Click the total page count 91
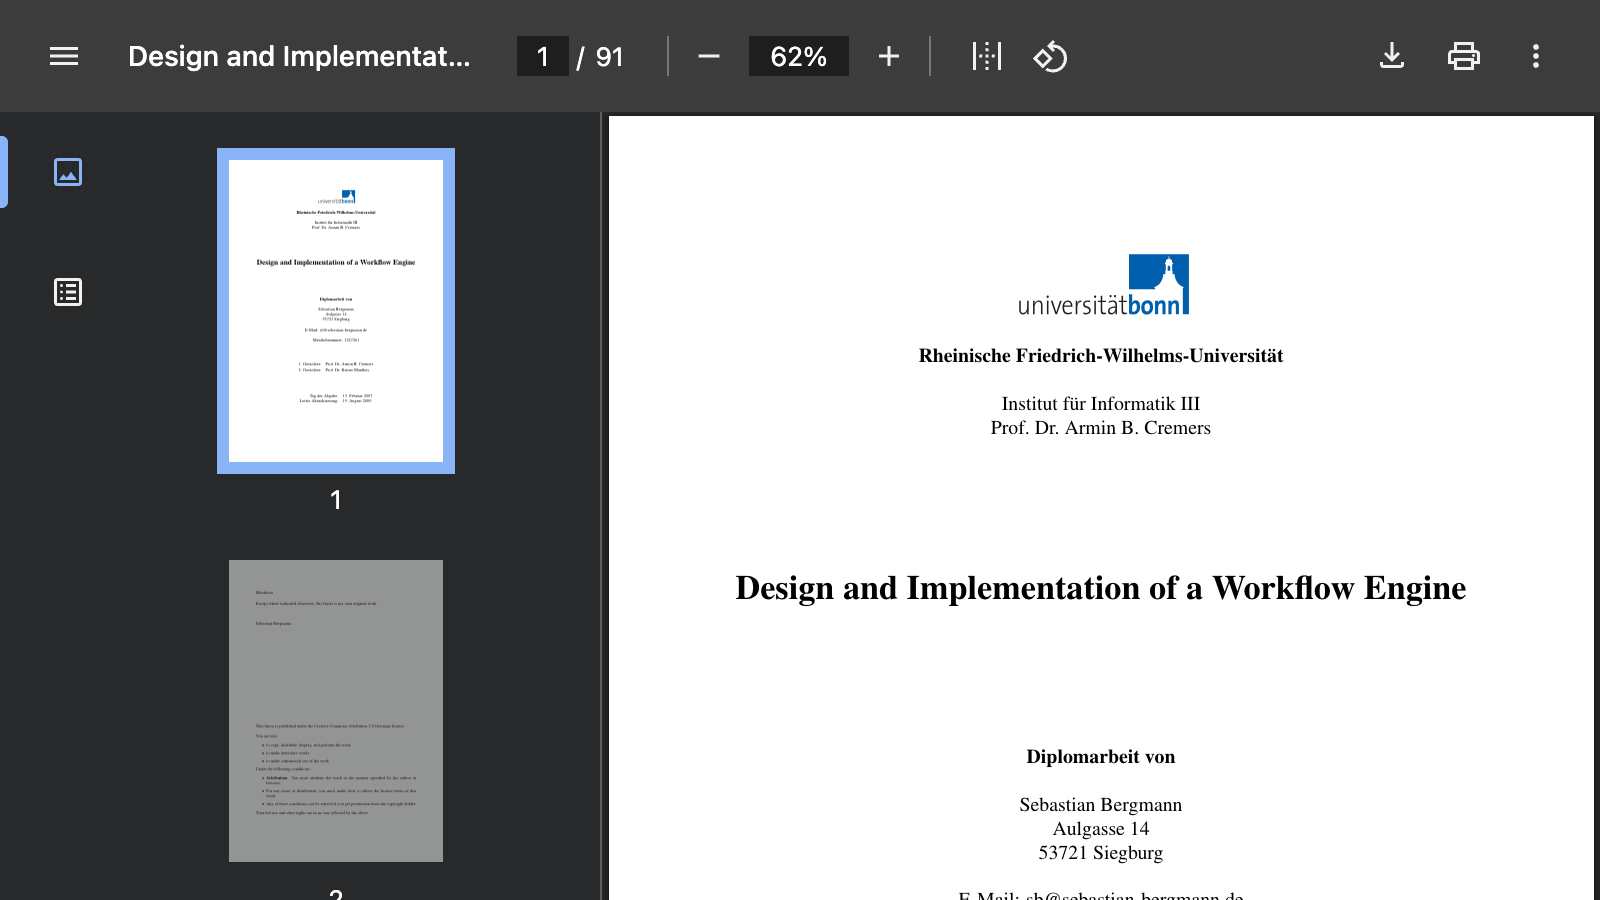 [x=609, y=57]
